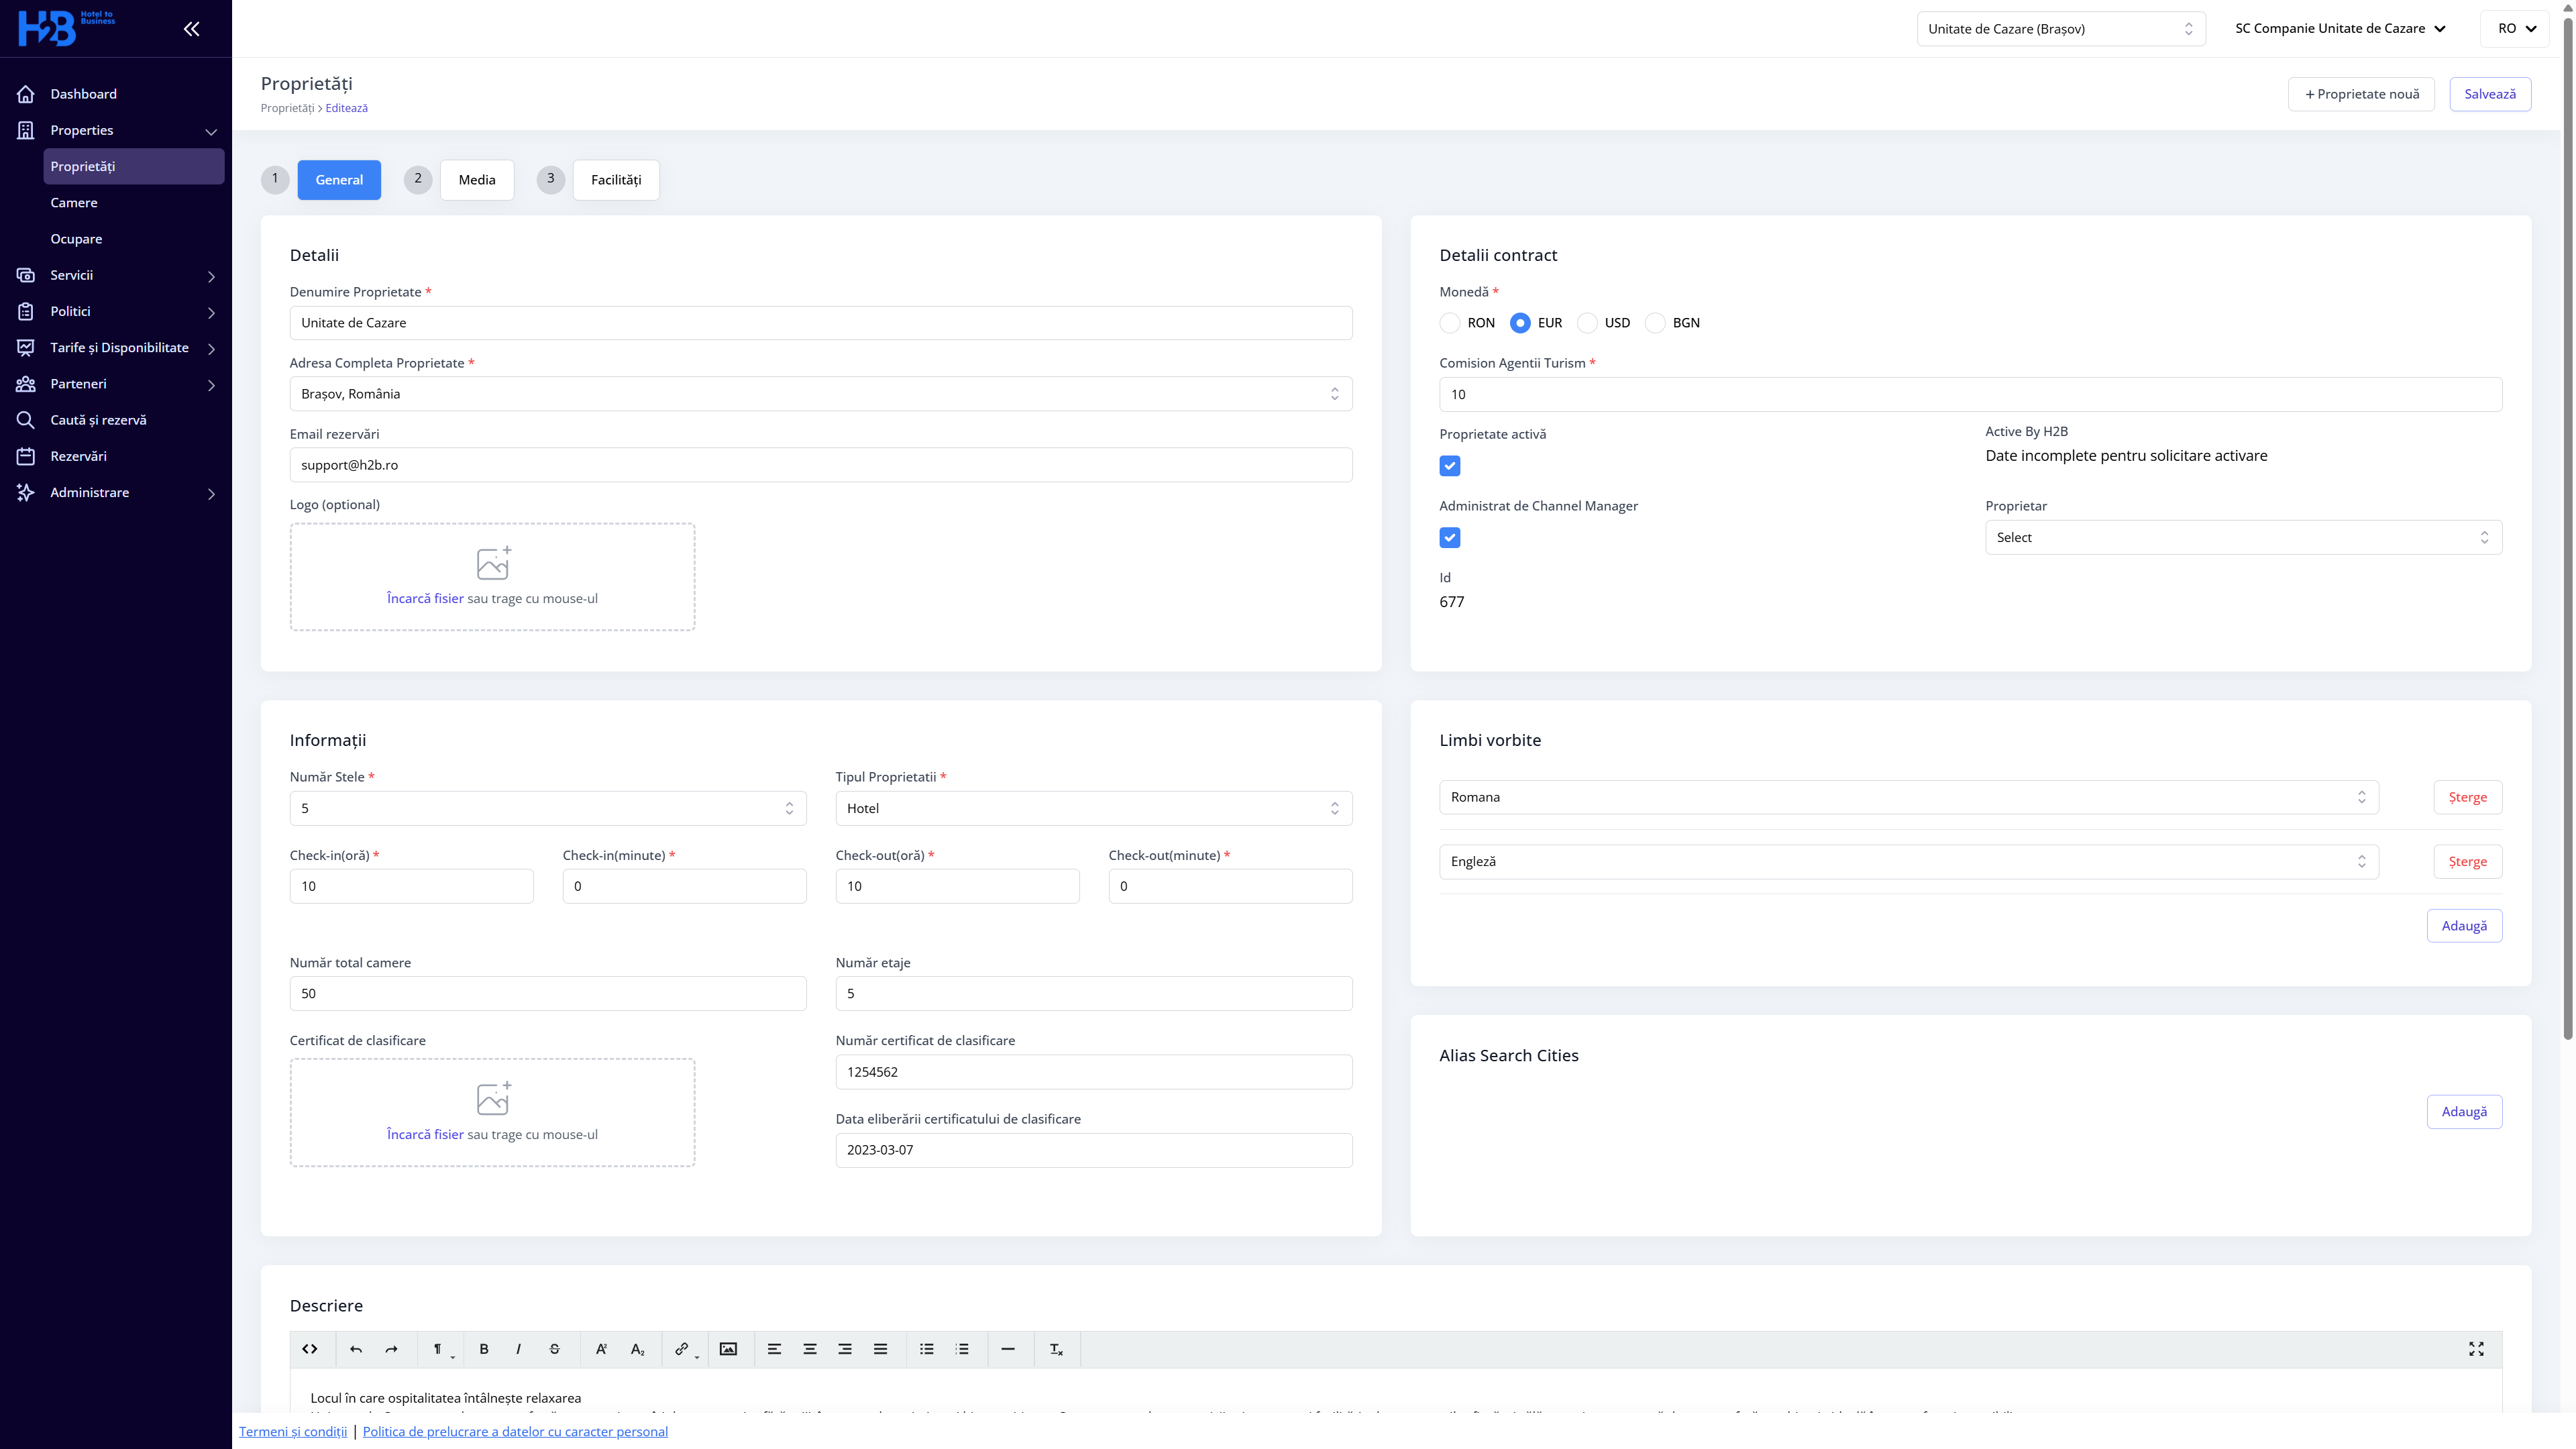Align text left in editor
The height and width of the screenshot is (1449, 2576).
click(774, 1349)
